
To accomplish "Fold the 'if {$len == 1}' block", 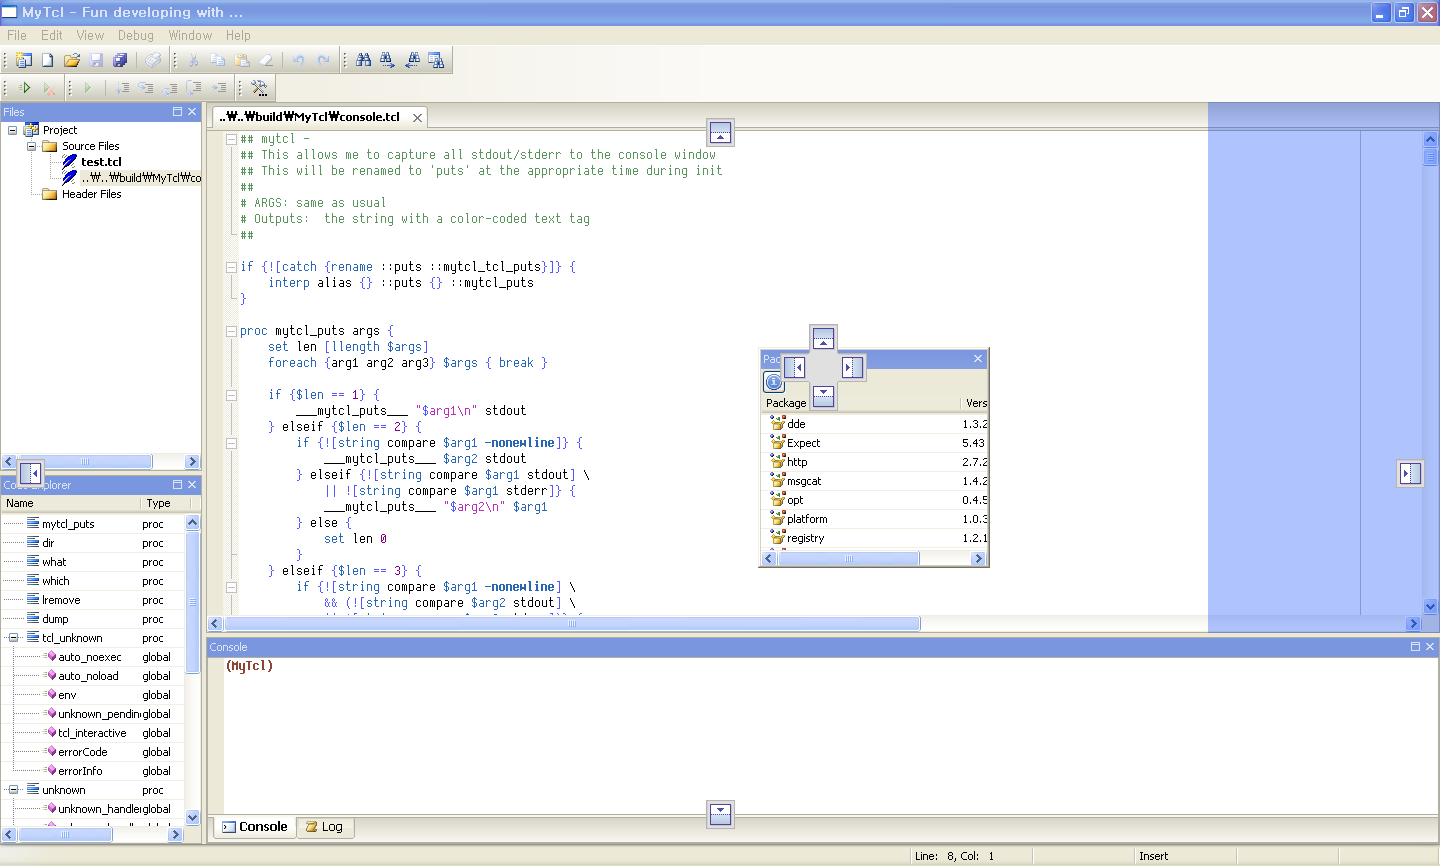I will tap(231, 395).
